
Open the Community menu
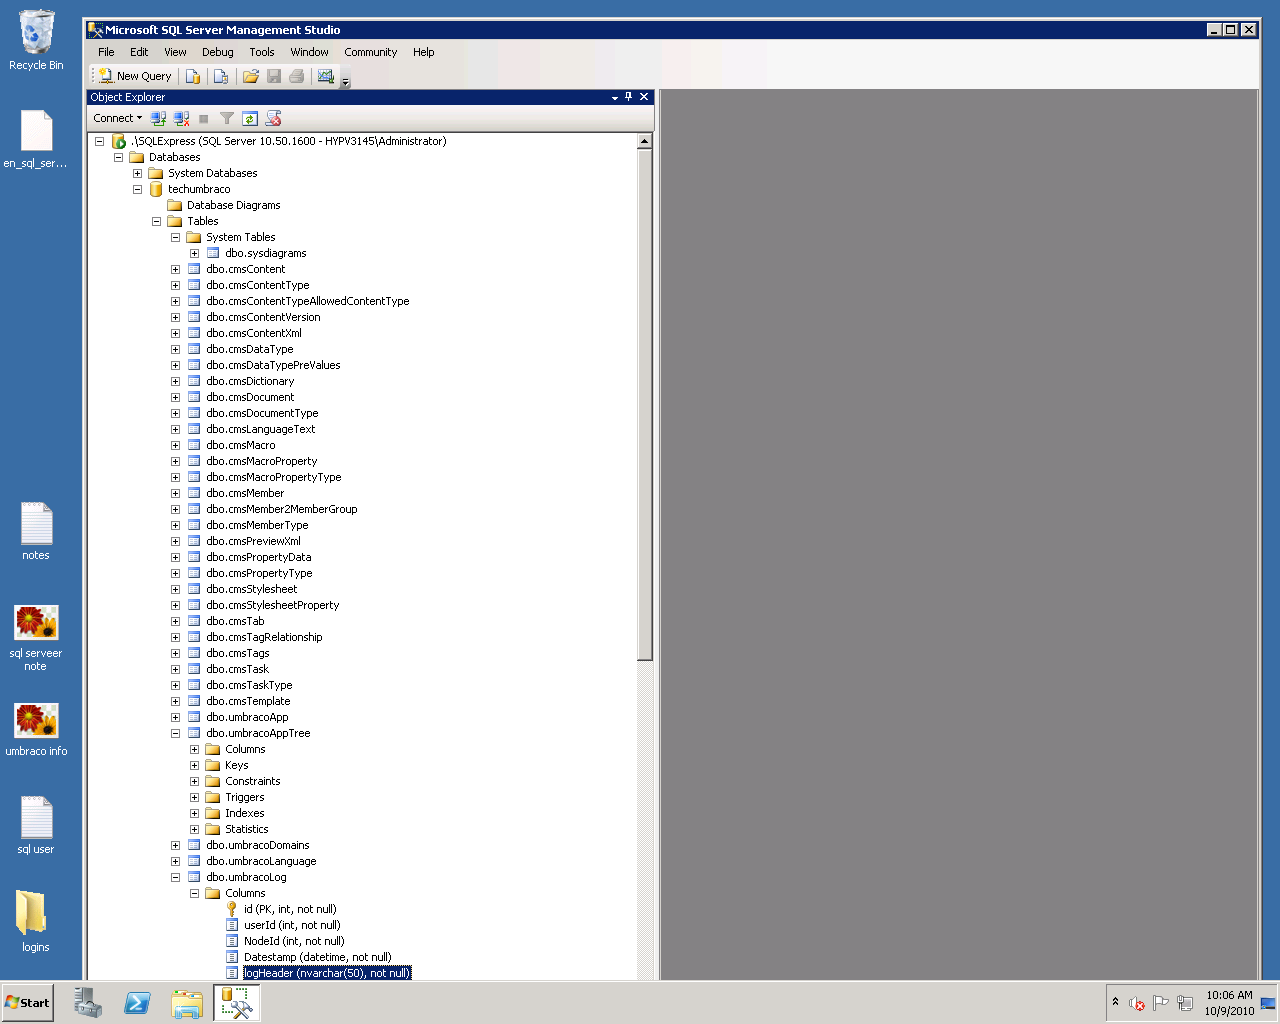tap(370, 52)
